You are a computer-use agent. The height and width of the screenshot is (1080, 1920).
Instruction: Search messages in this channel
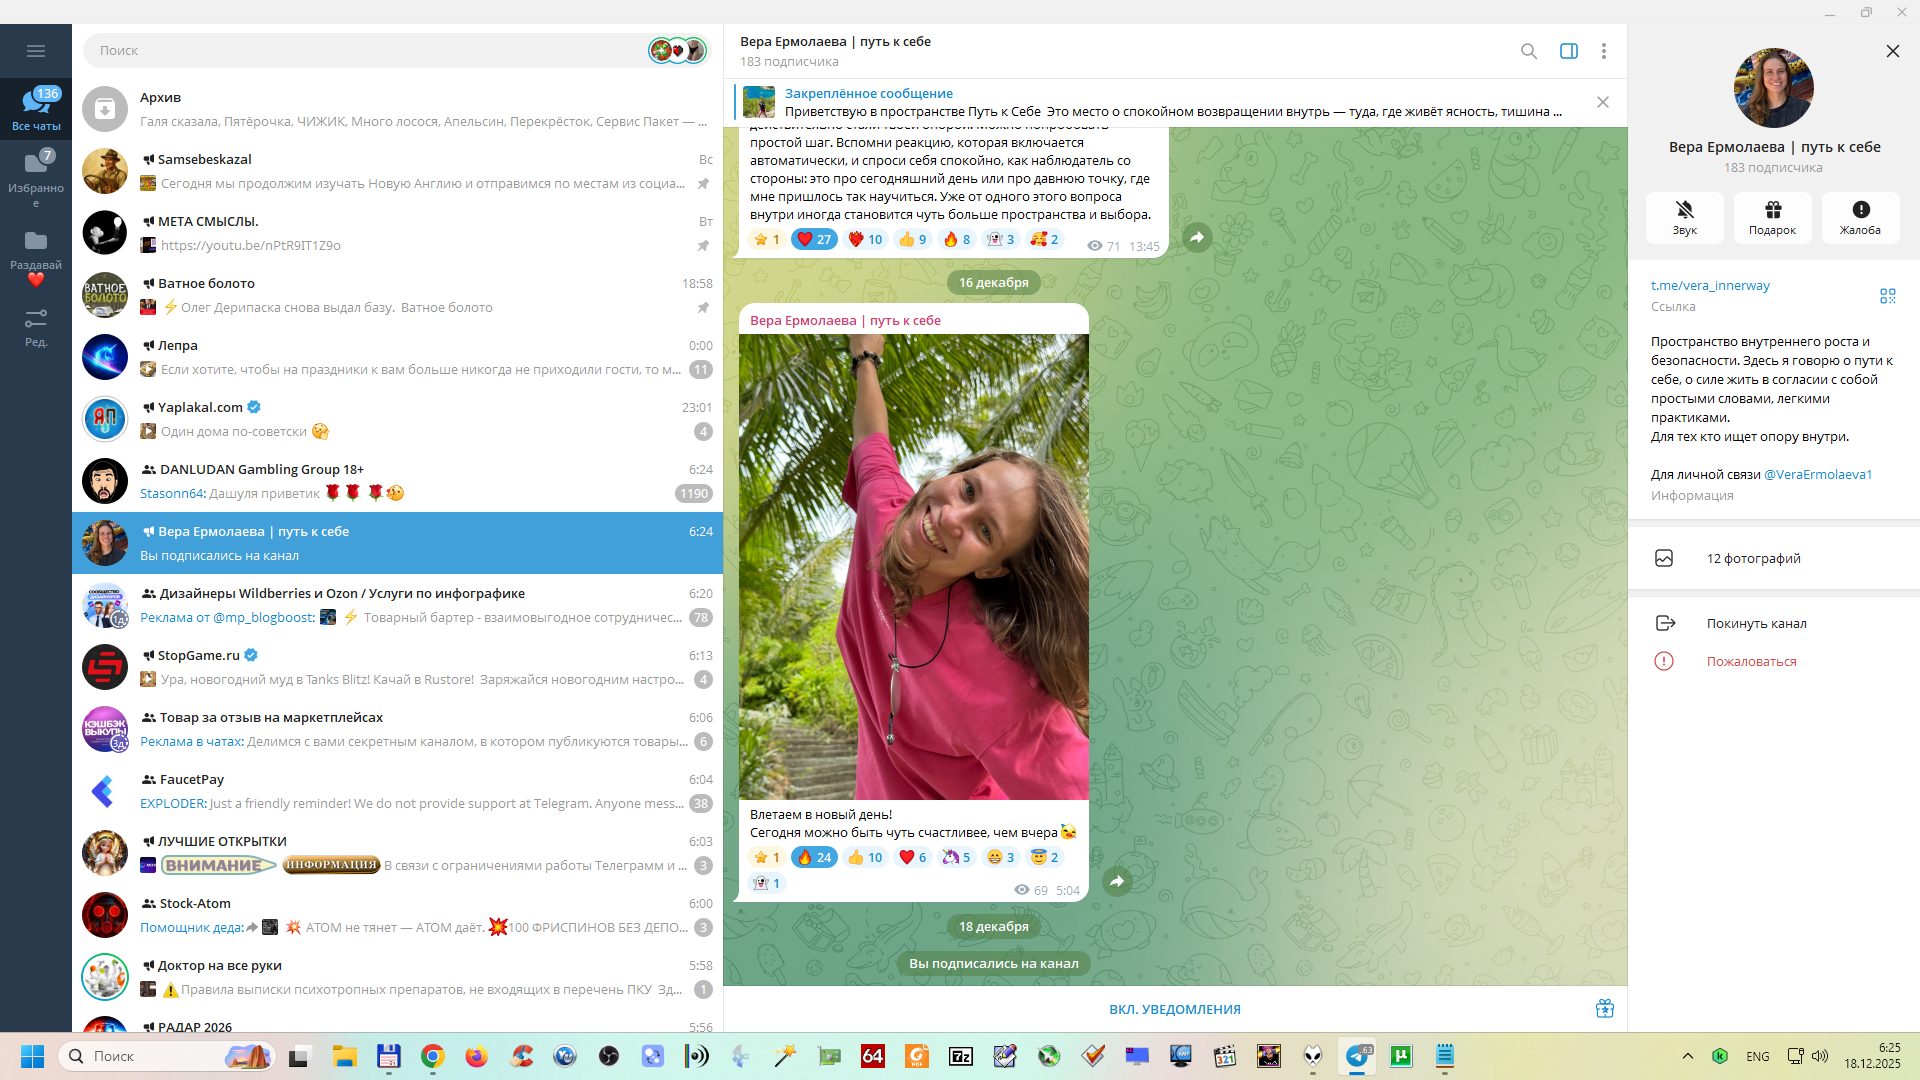click(x=1528, y=51)
